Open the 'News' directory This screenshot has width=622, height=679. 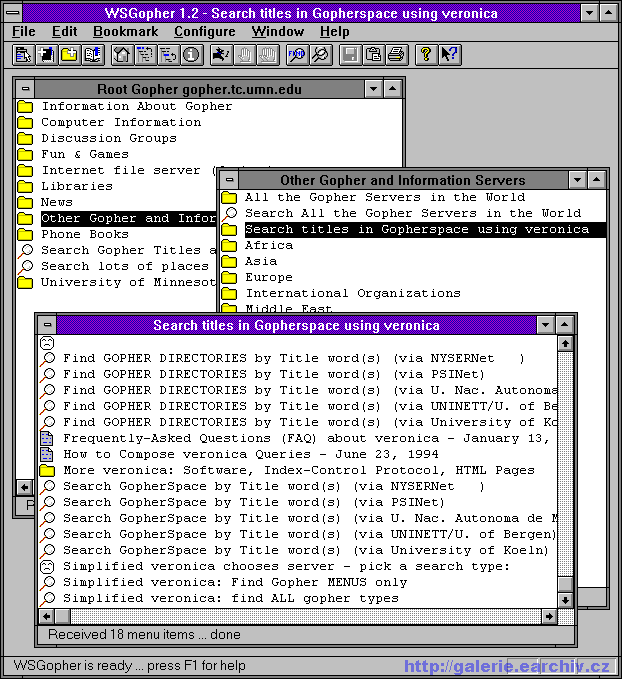(x=57, y=203)
